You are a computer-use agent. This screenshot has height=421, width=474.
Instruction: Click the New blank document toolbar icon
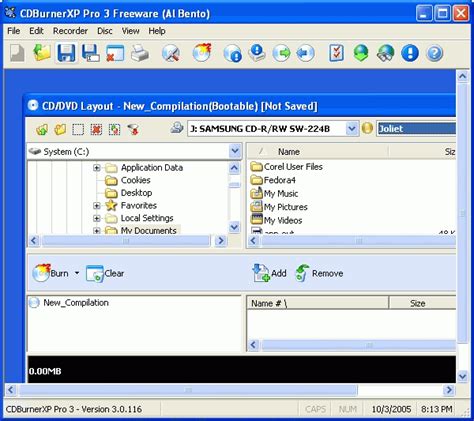tap(17, 53)
